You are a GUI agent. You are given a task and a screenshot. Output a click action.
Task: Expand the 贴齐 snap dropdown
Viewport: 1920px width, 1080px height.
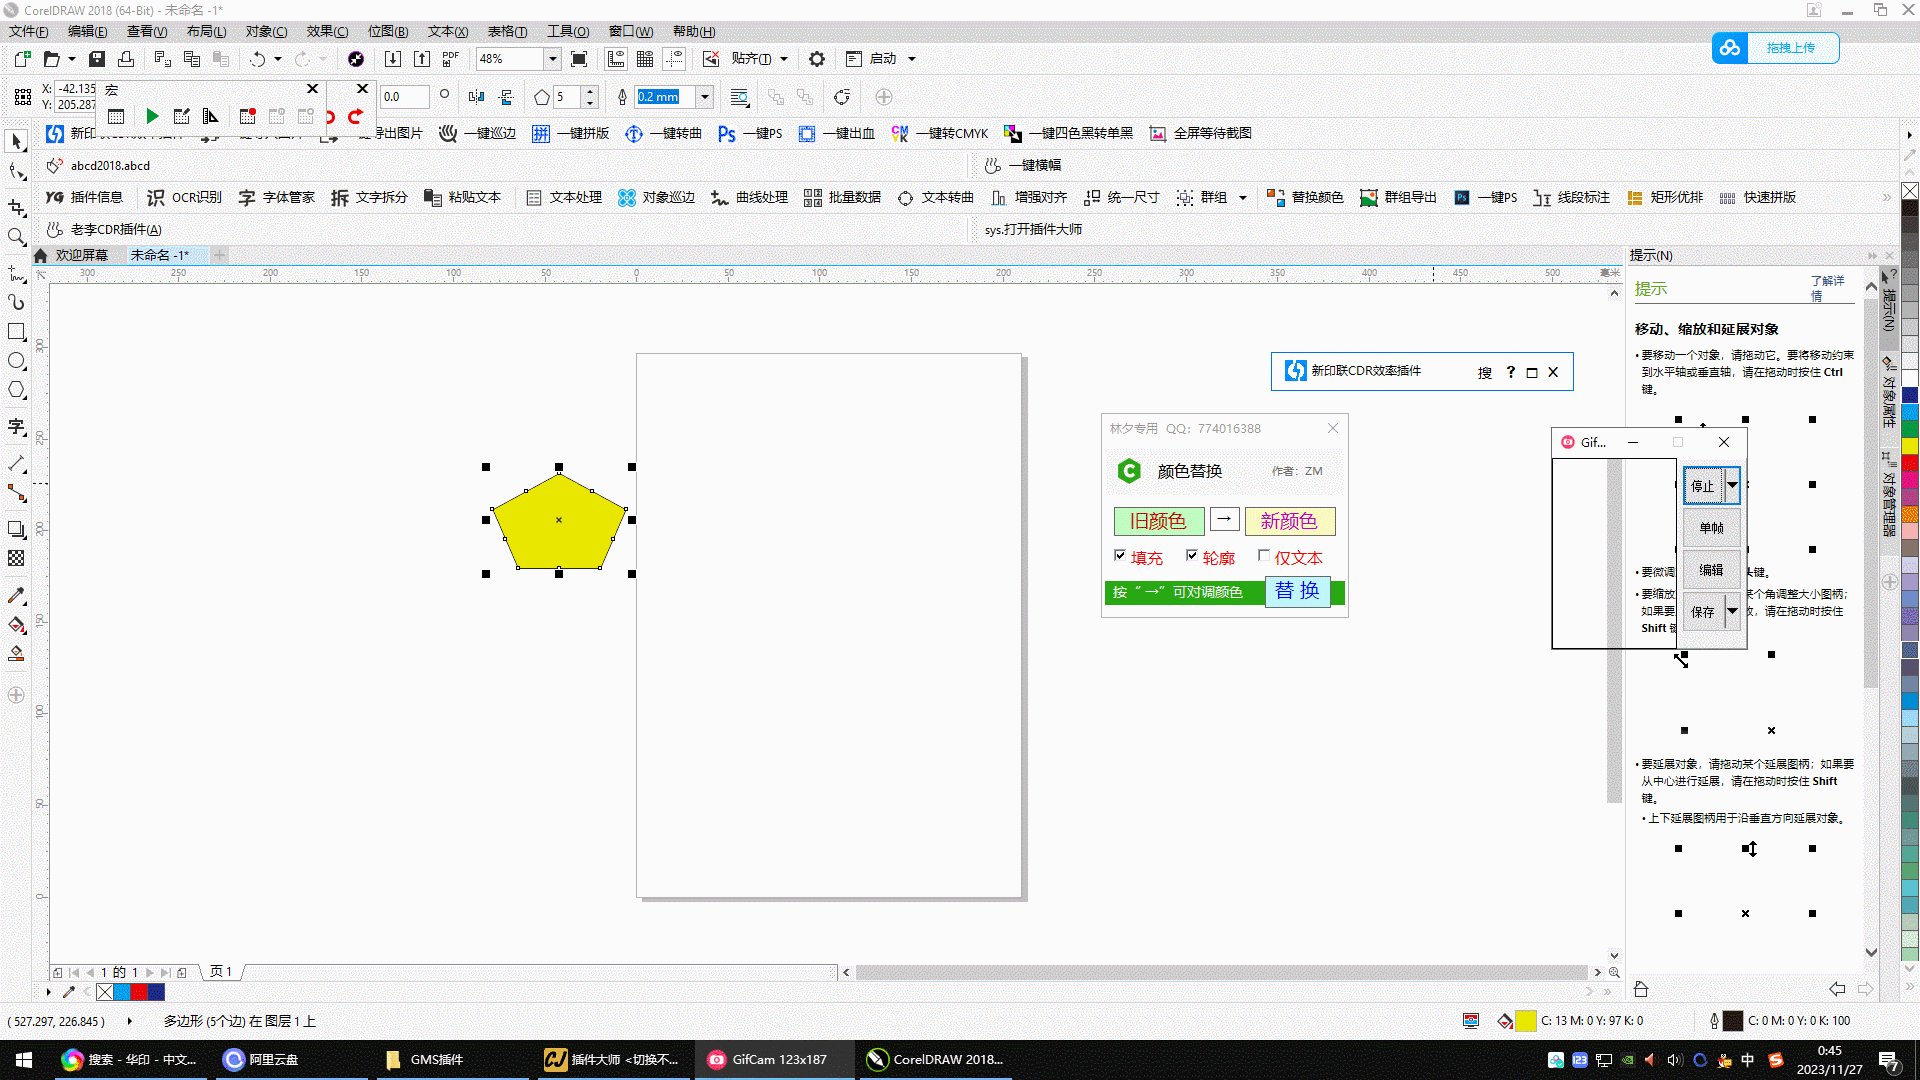coord(784,59)
